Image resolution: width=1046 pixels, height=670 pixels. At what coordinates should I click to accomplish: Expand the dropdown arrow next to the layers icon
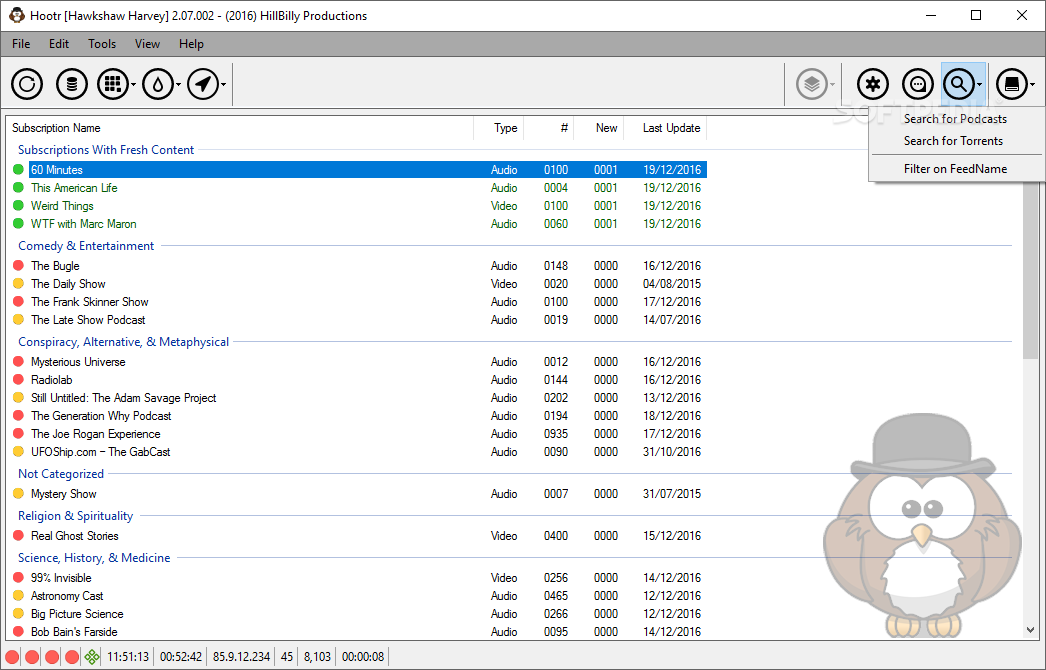pos(833,85)
